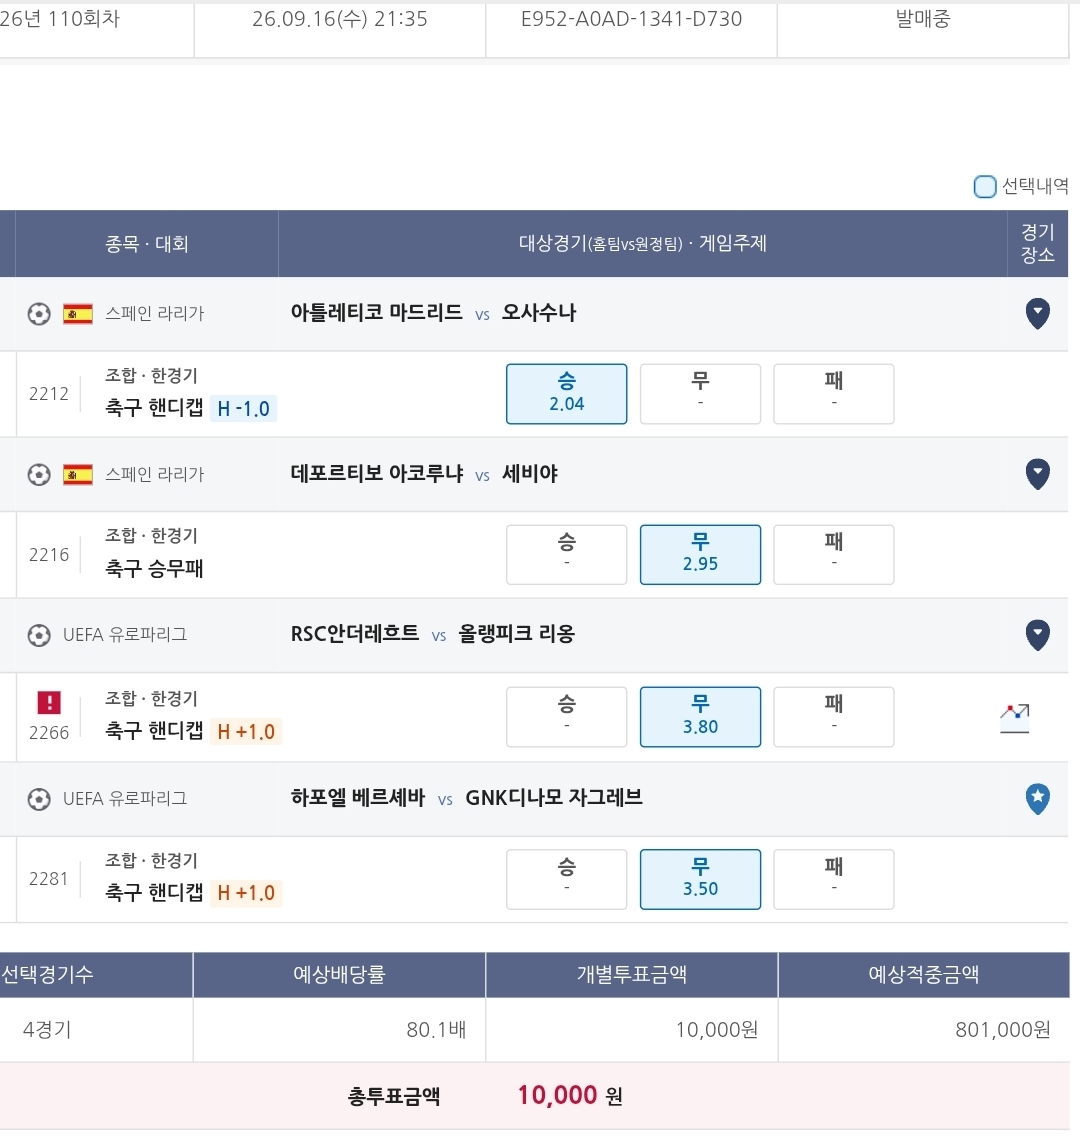Click the red exclamation alert on game 2266
The height and width of the screenshot is (1137, 1080).
[49, 702]
